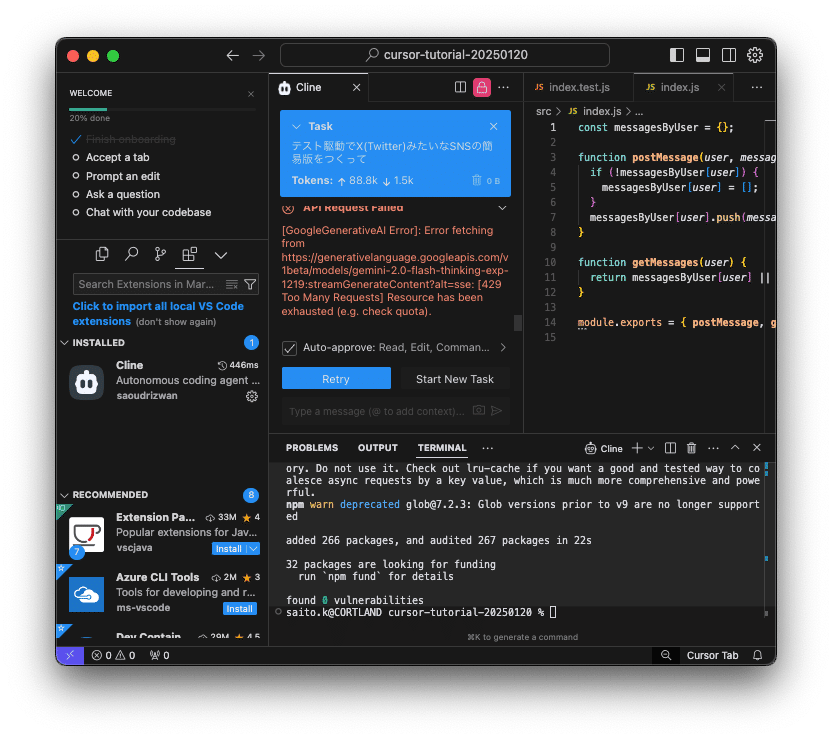
Task: Open Extension Pack install dropdown arrow
Action: (x=254, y=549)
